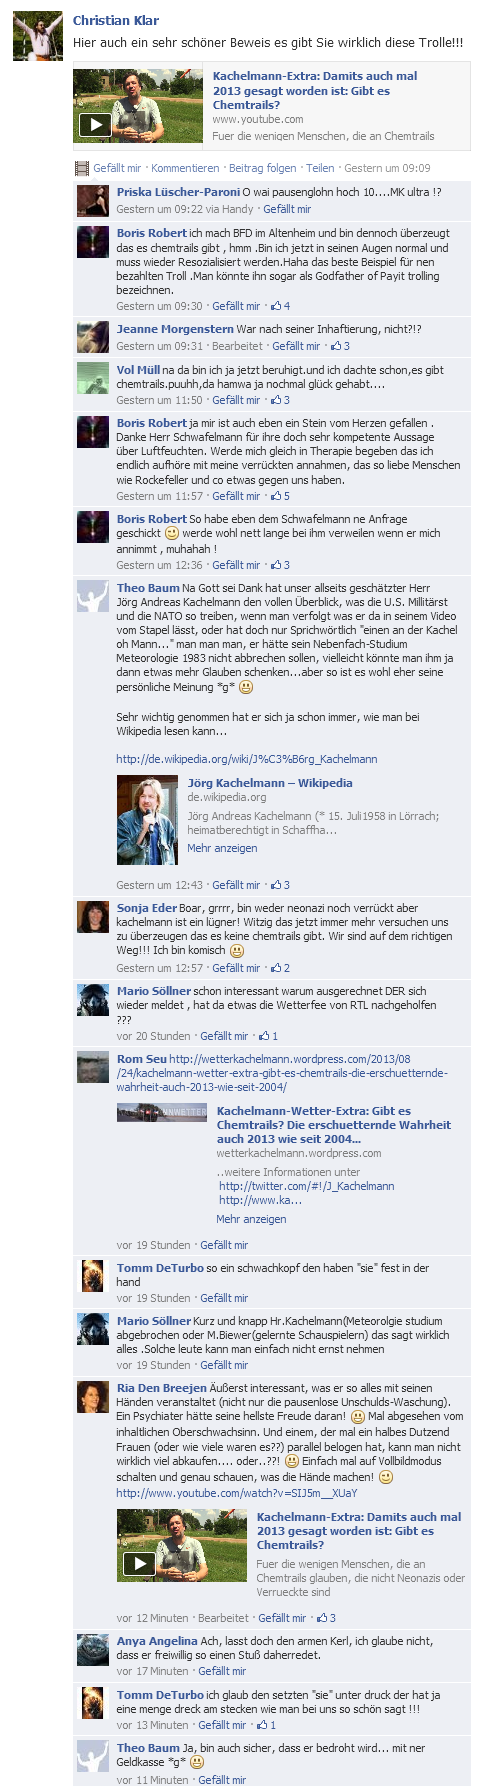
Task: Open Christian Klar's profile picture
Action: pos(38,37)
